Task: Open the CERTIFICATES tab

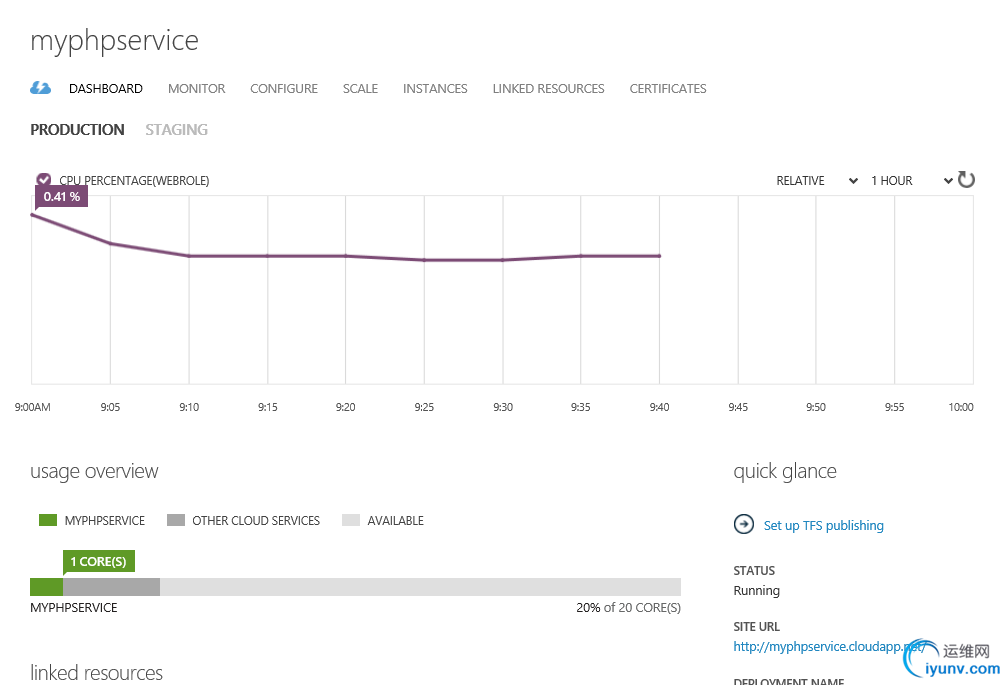Action: click(x=668, y=89)
